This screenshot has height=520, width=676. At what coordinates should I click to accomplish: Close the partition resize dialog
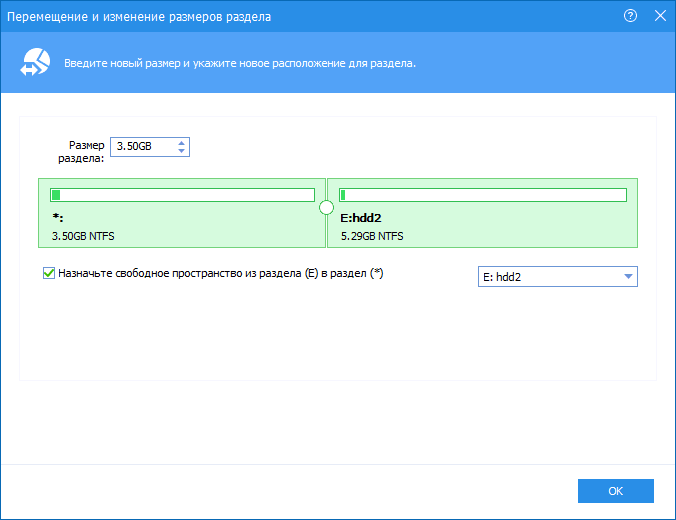pyautogui.click(x=660, y=16)
